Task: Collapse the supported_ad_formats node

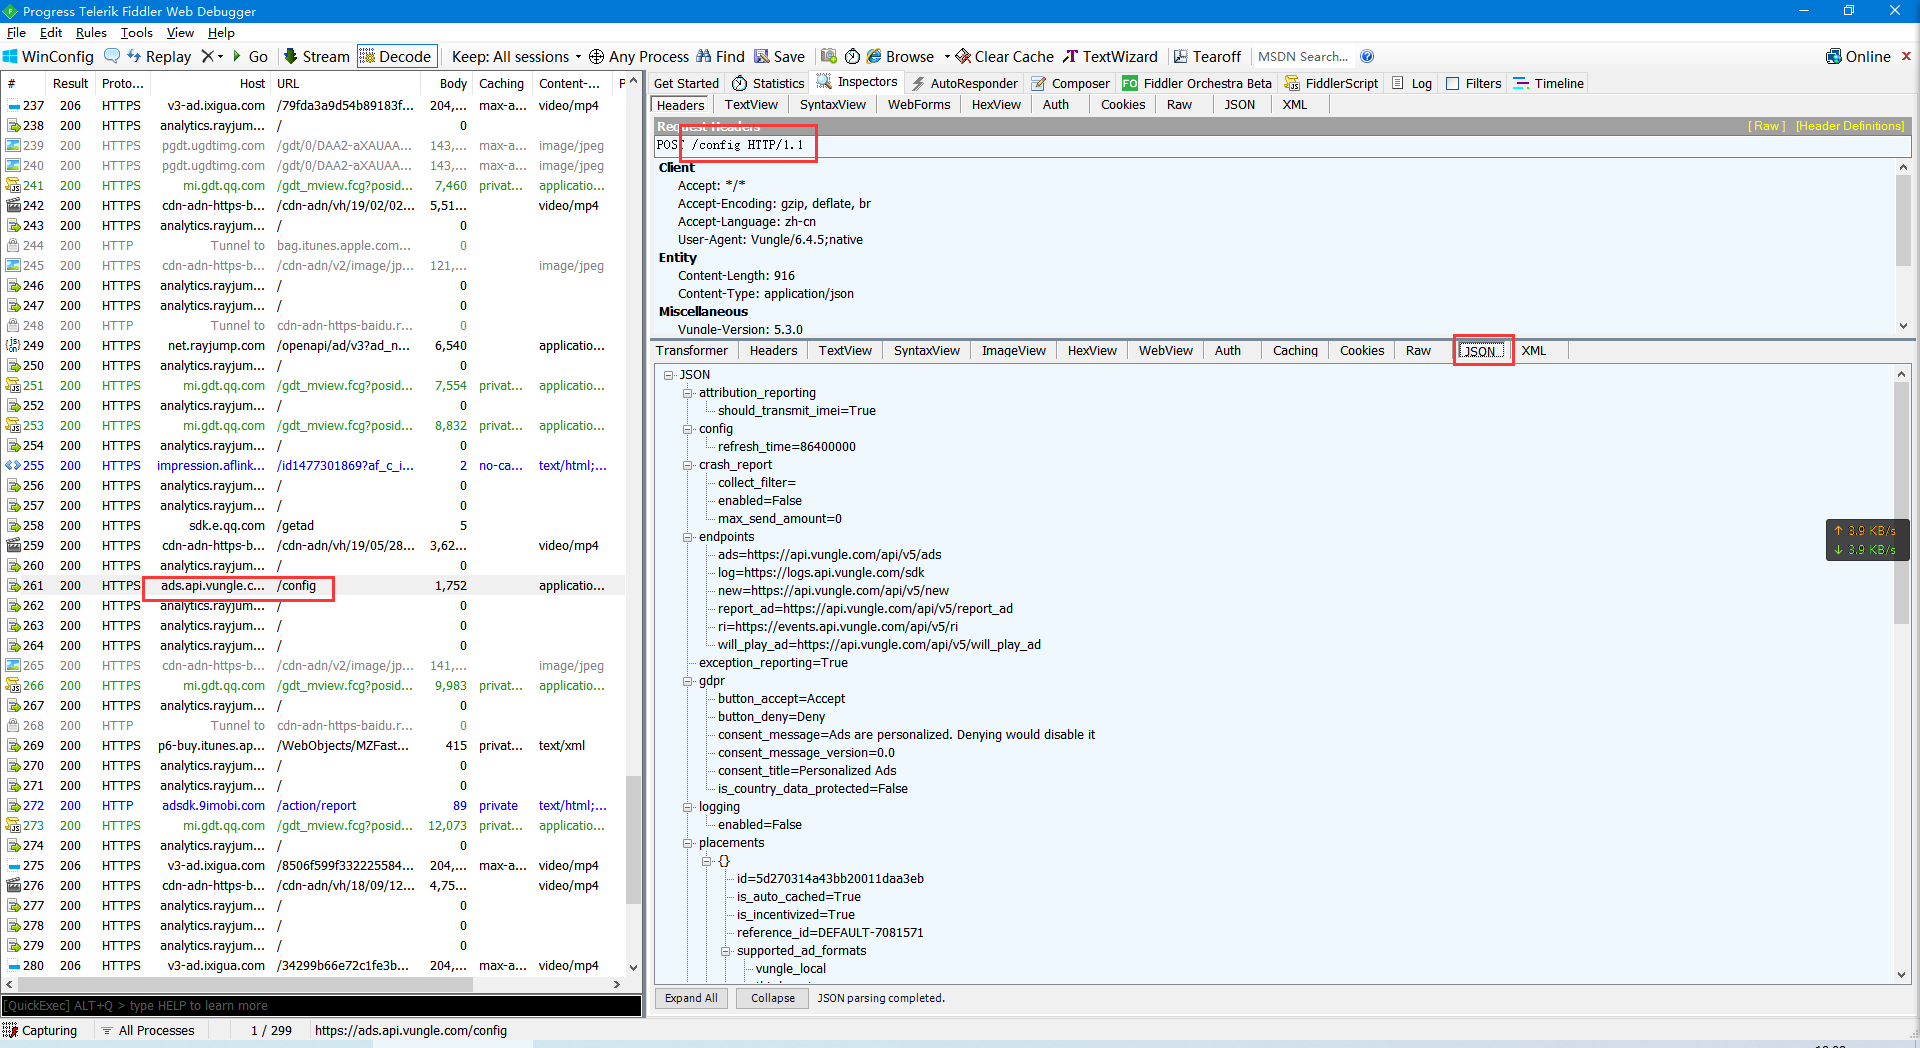Action: tap(725, 951)
